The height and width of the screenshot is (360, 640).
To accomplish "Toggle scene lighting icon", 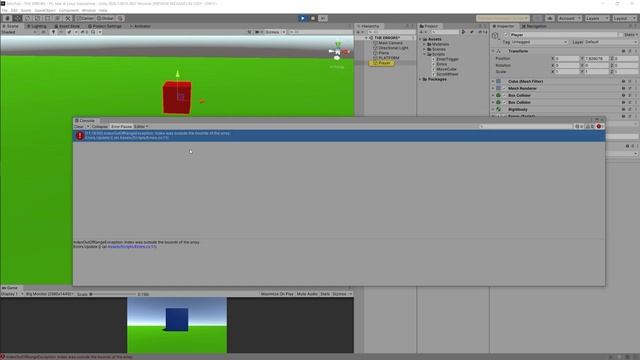I will pos(53,32).
